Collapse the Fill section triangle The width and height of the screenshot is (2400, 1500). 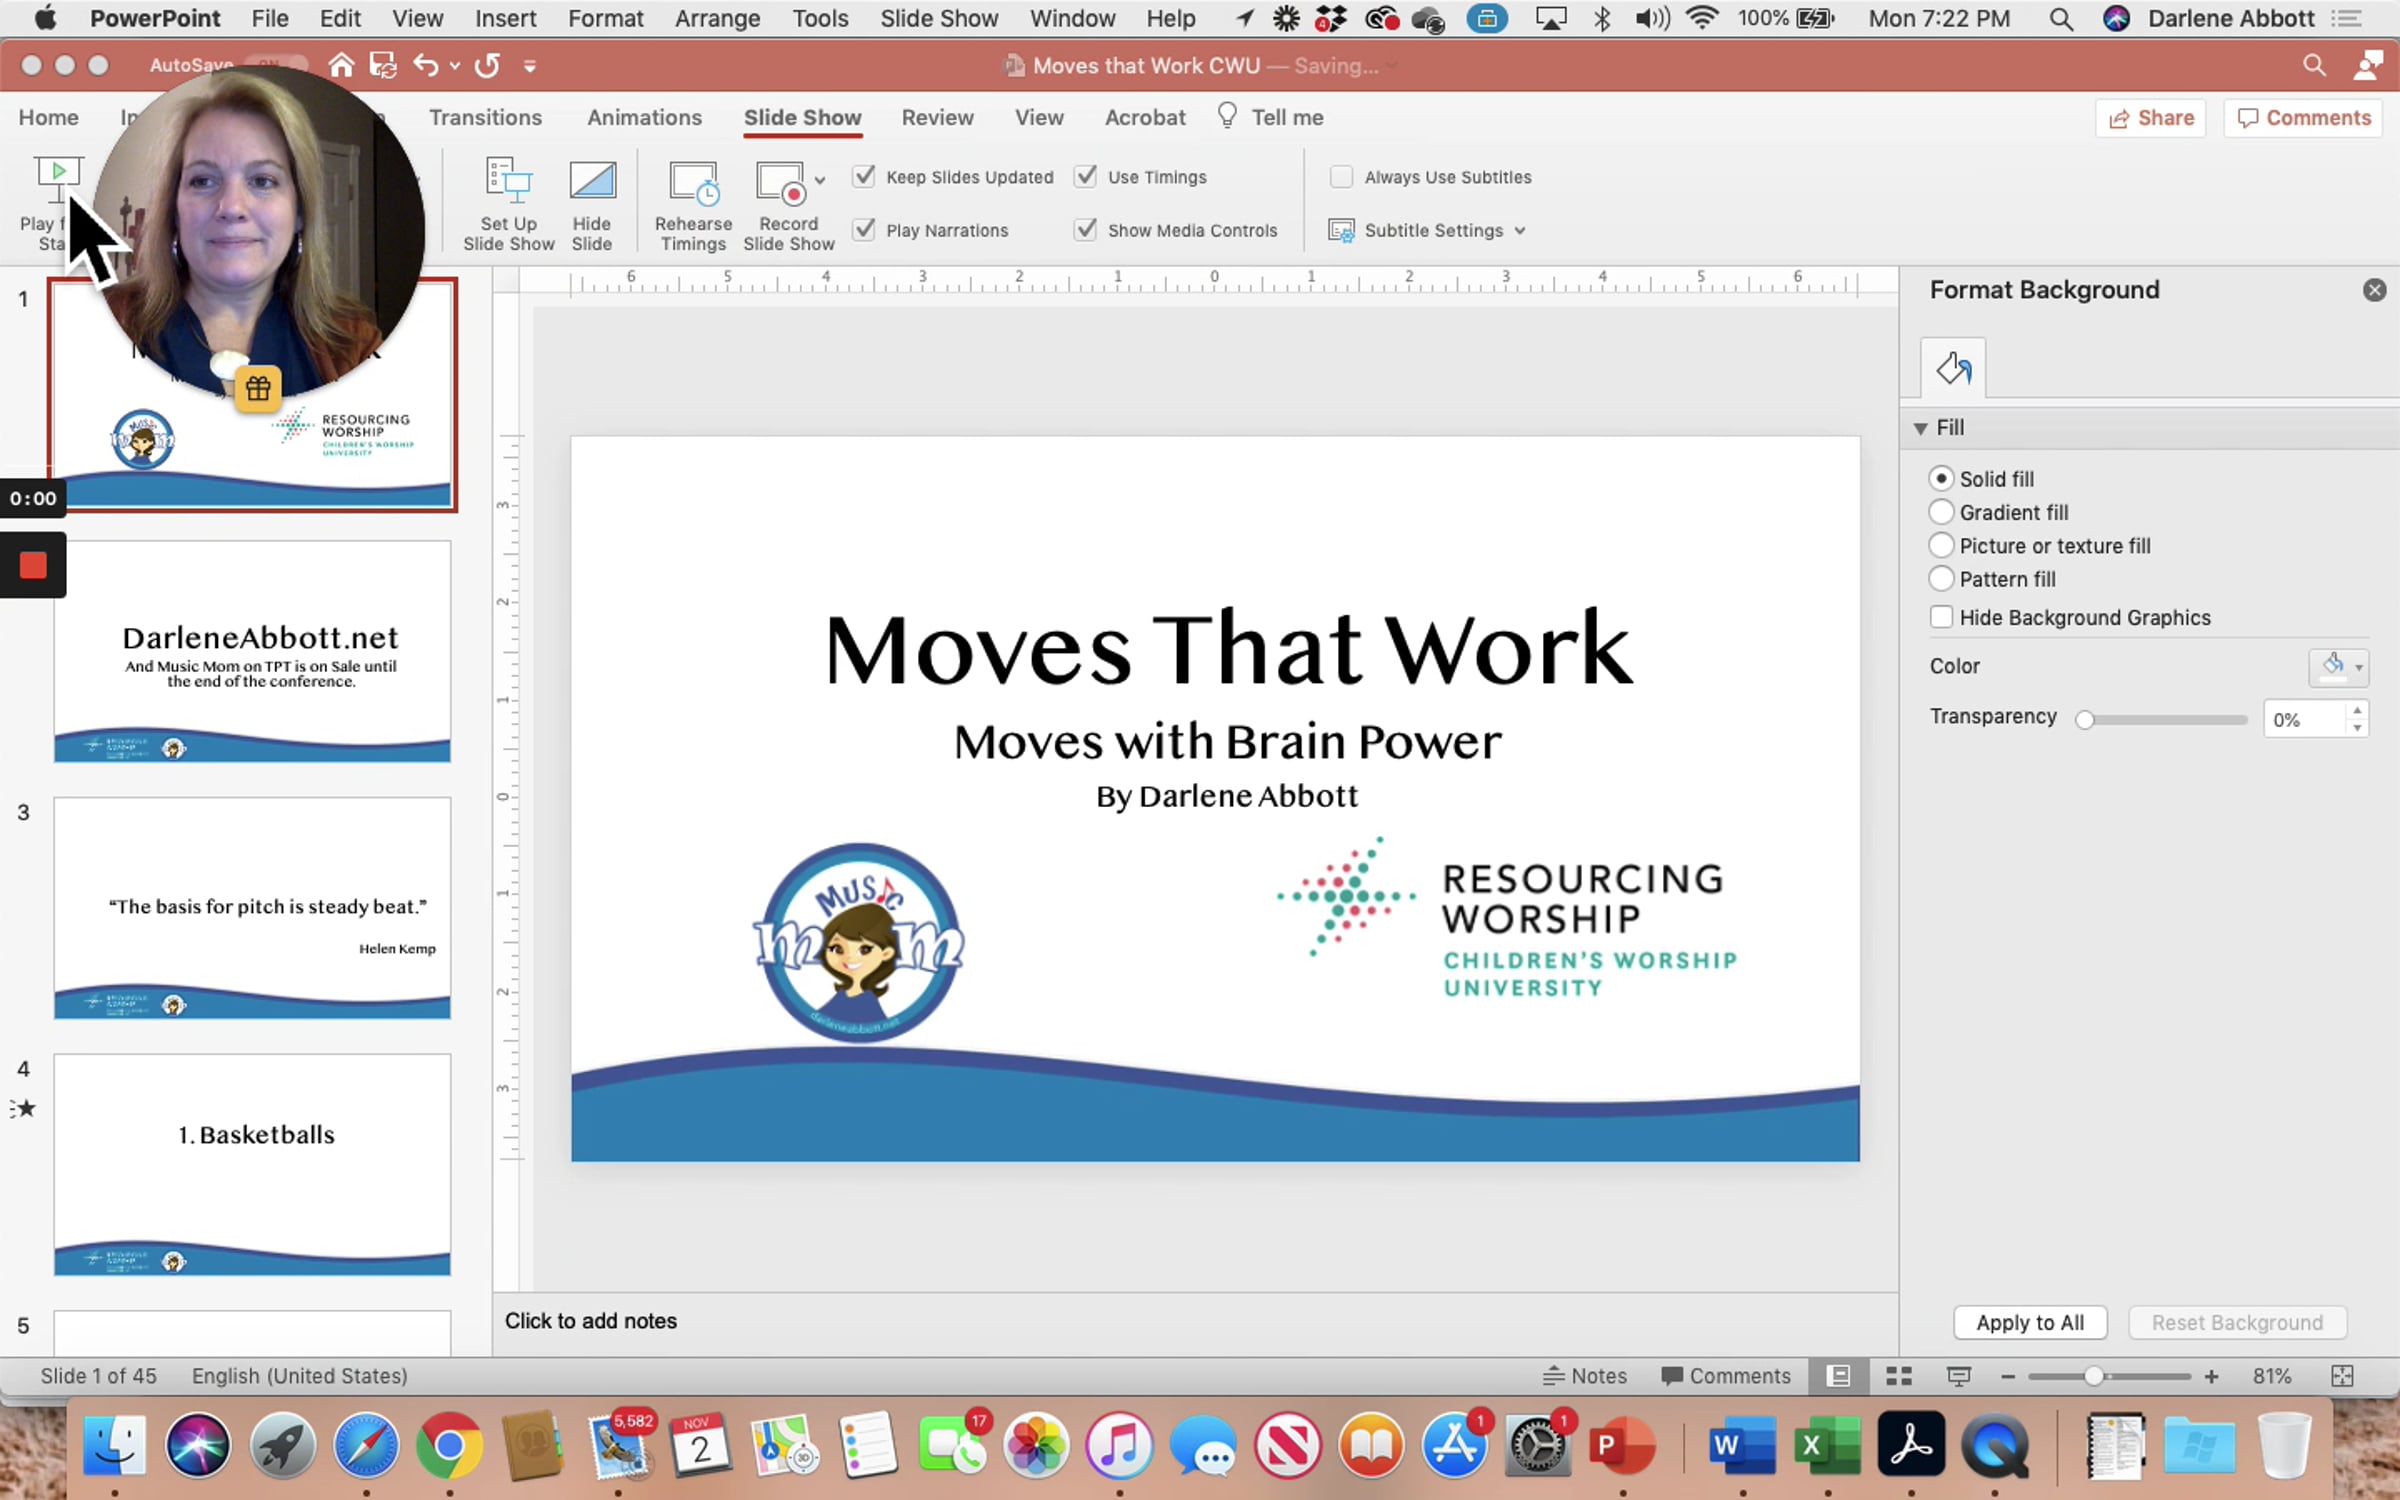pos(1920,428)
